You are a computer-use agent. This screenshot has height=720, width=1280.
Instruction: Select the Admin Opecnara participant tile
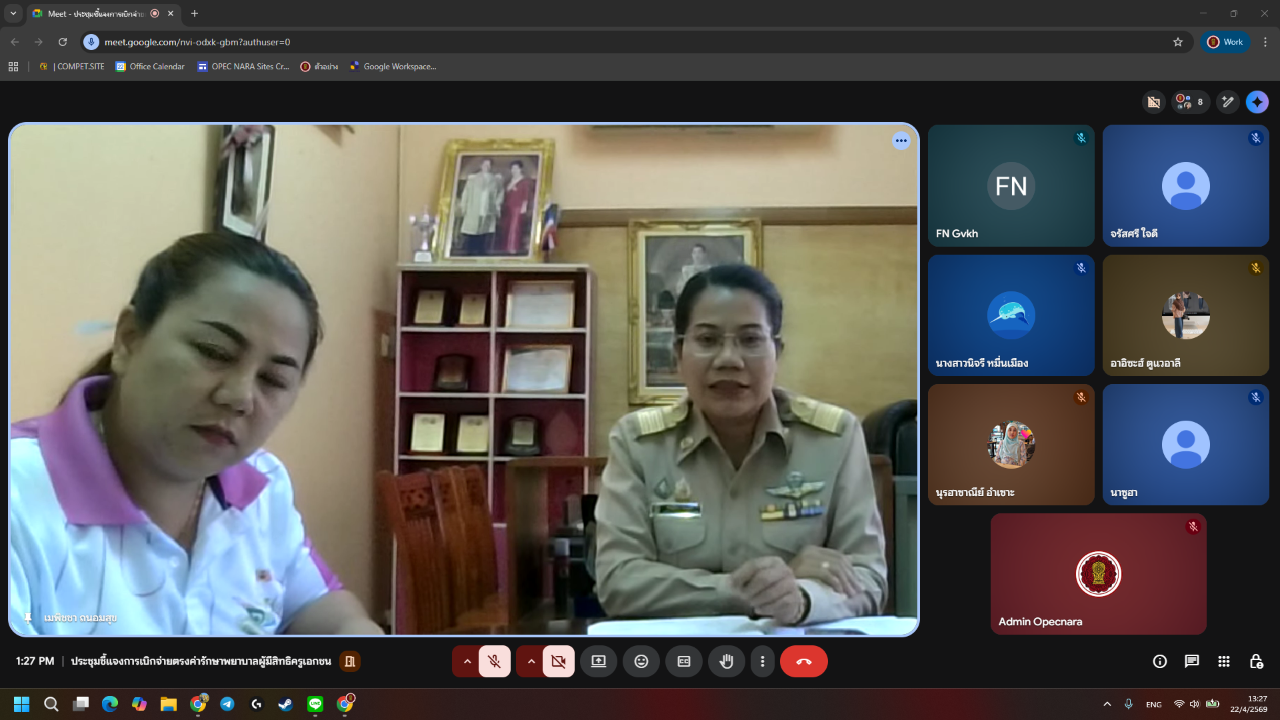pyautogui.click(x=1098, y=574)
